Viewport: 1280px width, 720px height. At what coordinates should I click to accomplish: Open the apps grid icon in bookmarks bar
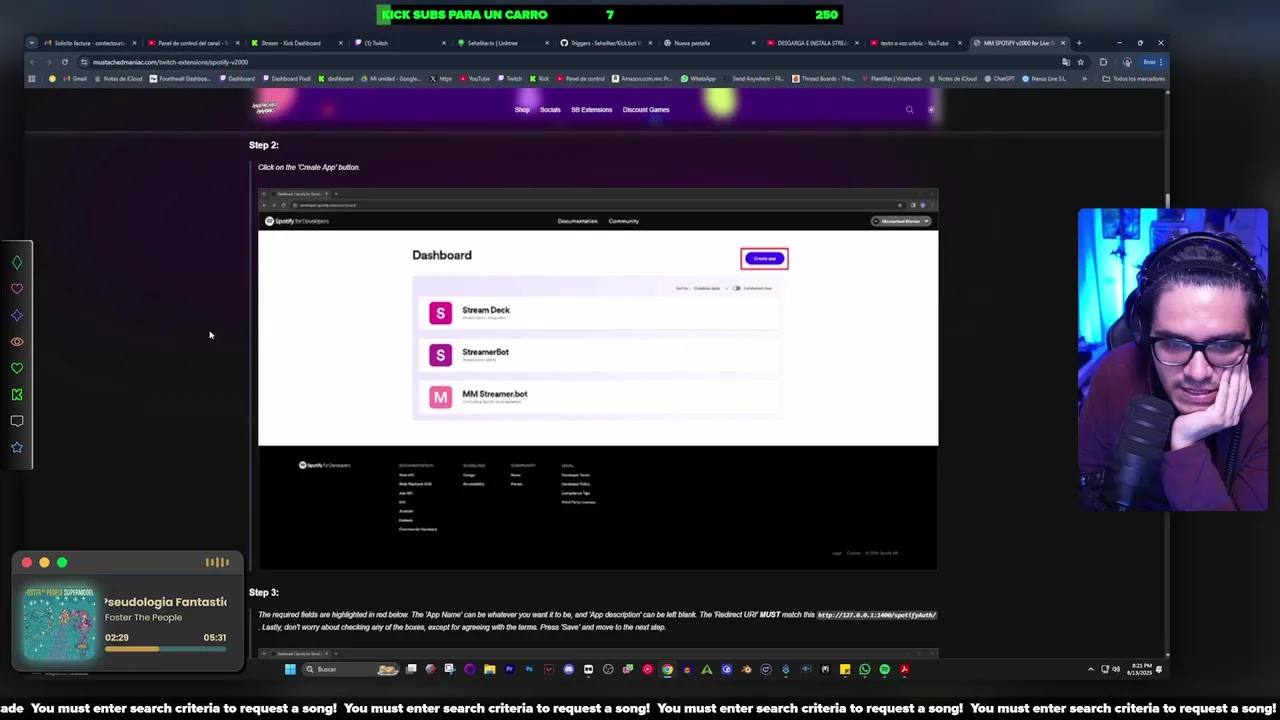pos(32,78)
